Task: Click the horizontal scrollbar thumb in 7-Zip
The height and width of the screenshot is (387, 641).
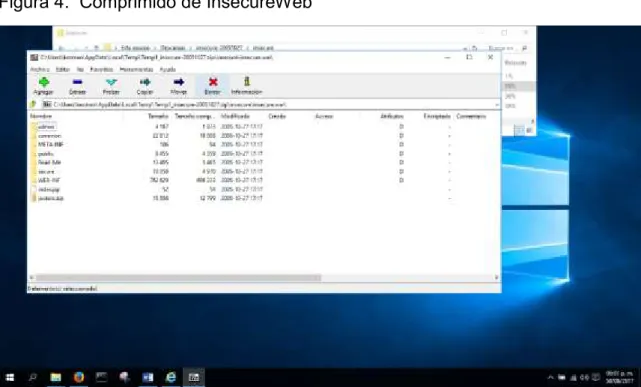Action: (x=178, y=278)
